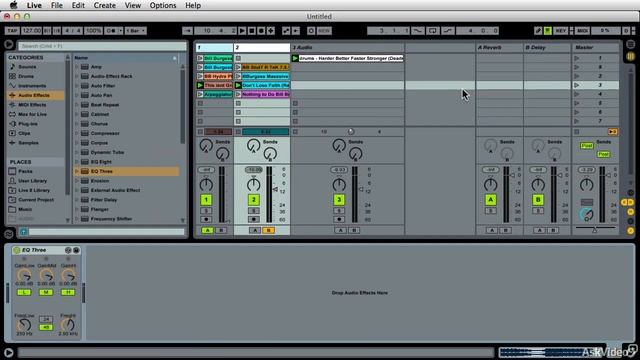
Task: Expand the Audio Effect Rack folder
Action: [x=77, y=76]
